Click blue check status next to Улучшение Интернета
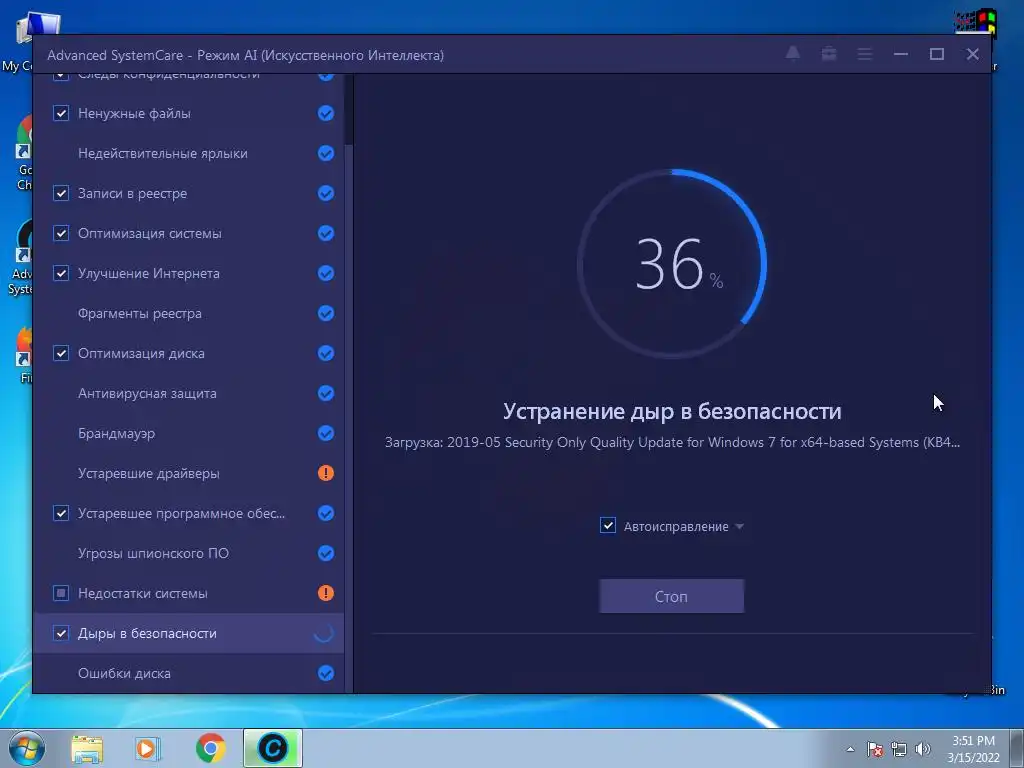The width and height of the screenshot is (1024, 768). tap(326, 273)
